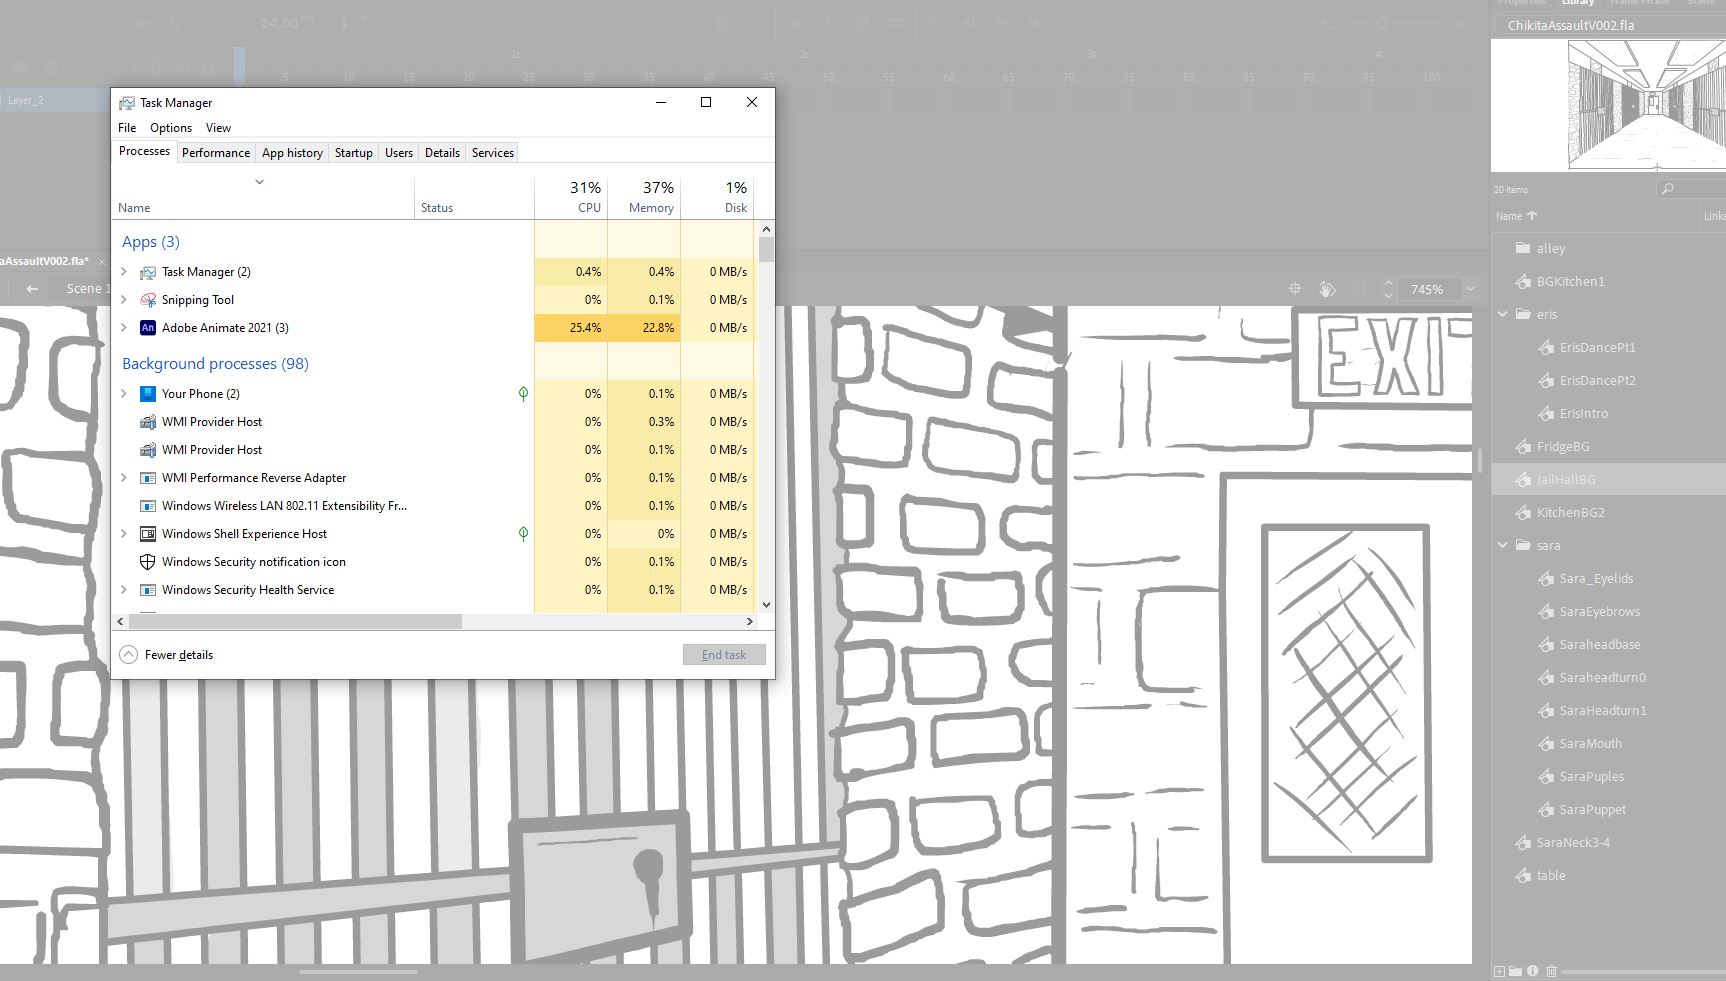The width and height of the screenshot is (1726, 981).
Task: Select the JailHallBG item in the Library list
Action: tap(1566, 479)
